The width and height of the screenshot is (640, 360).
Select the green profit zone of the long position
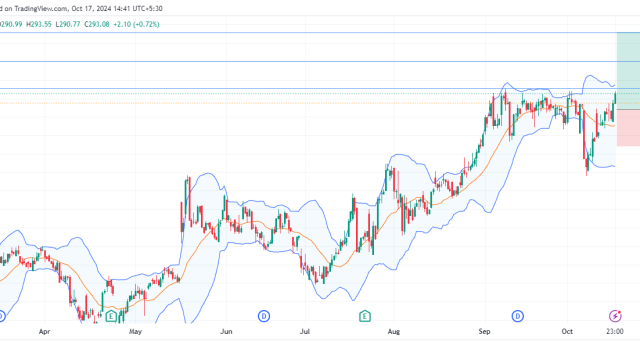click(x=628, y=71)
